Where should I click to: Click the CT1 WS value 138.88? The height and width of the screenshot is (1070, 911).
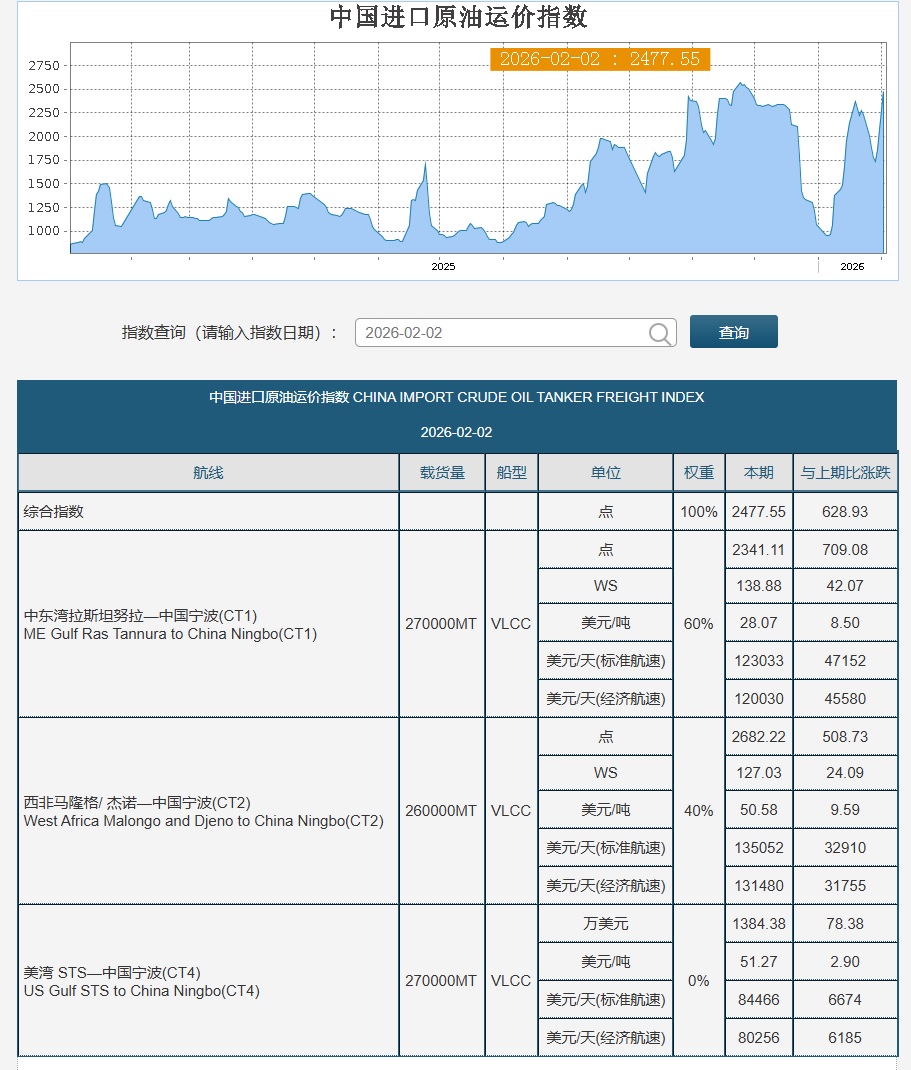click(759, 586)
